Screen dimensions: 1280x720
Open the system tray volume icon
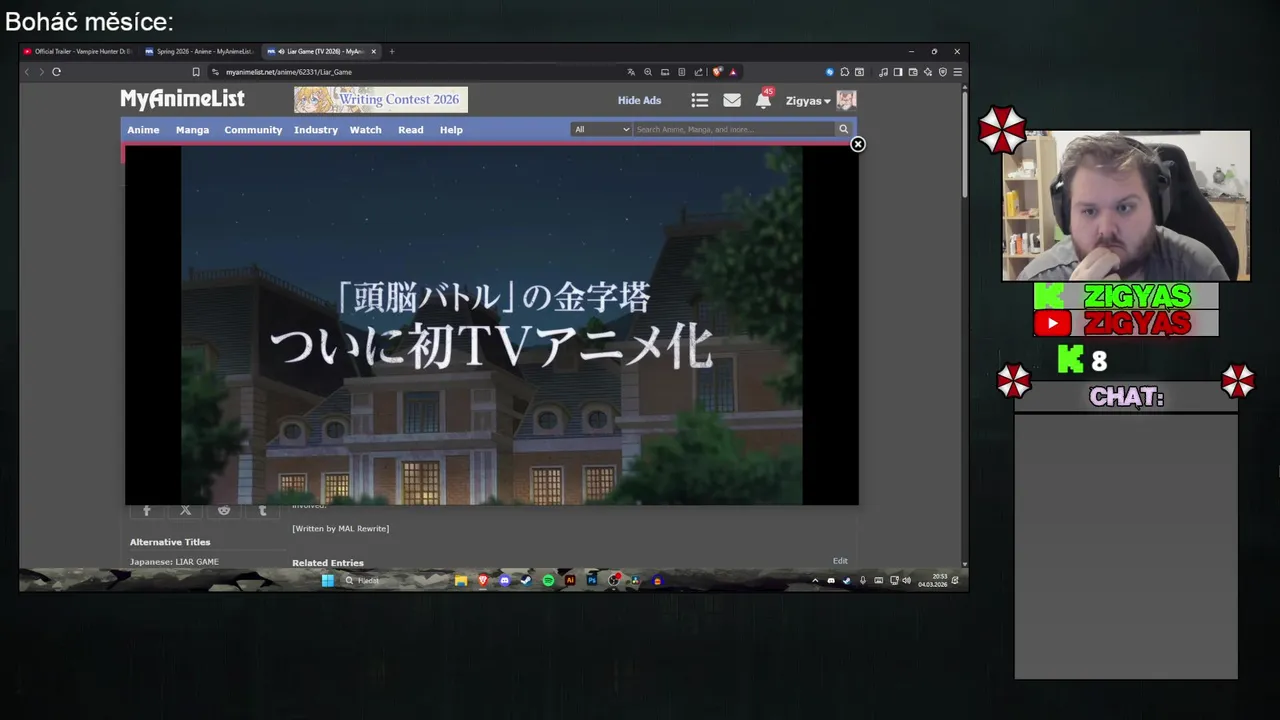tap(907, 580)
